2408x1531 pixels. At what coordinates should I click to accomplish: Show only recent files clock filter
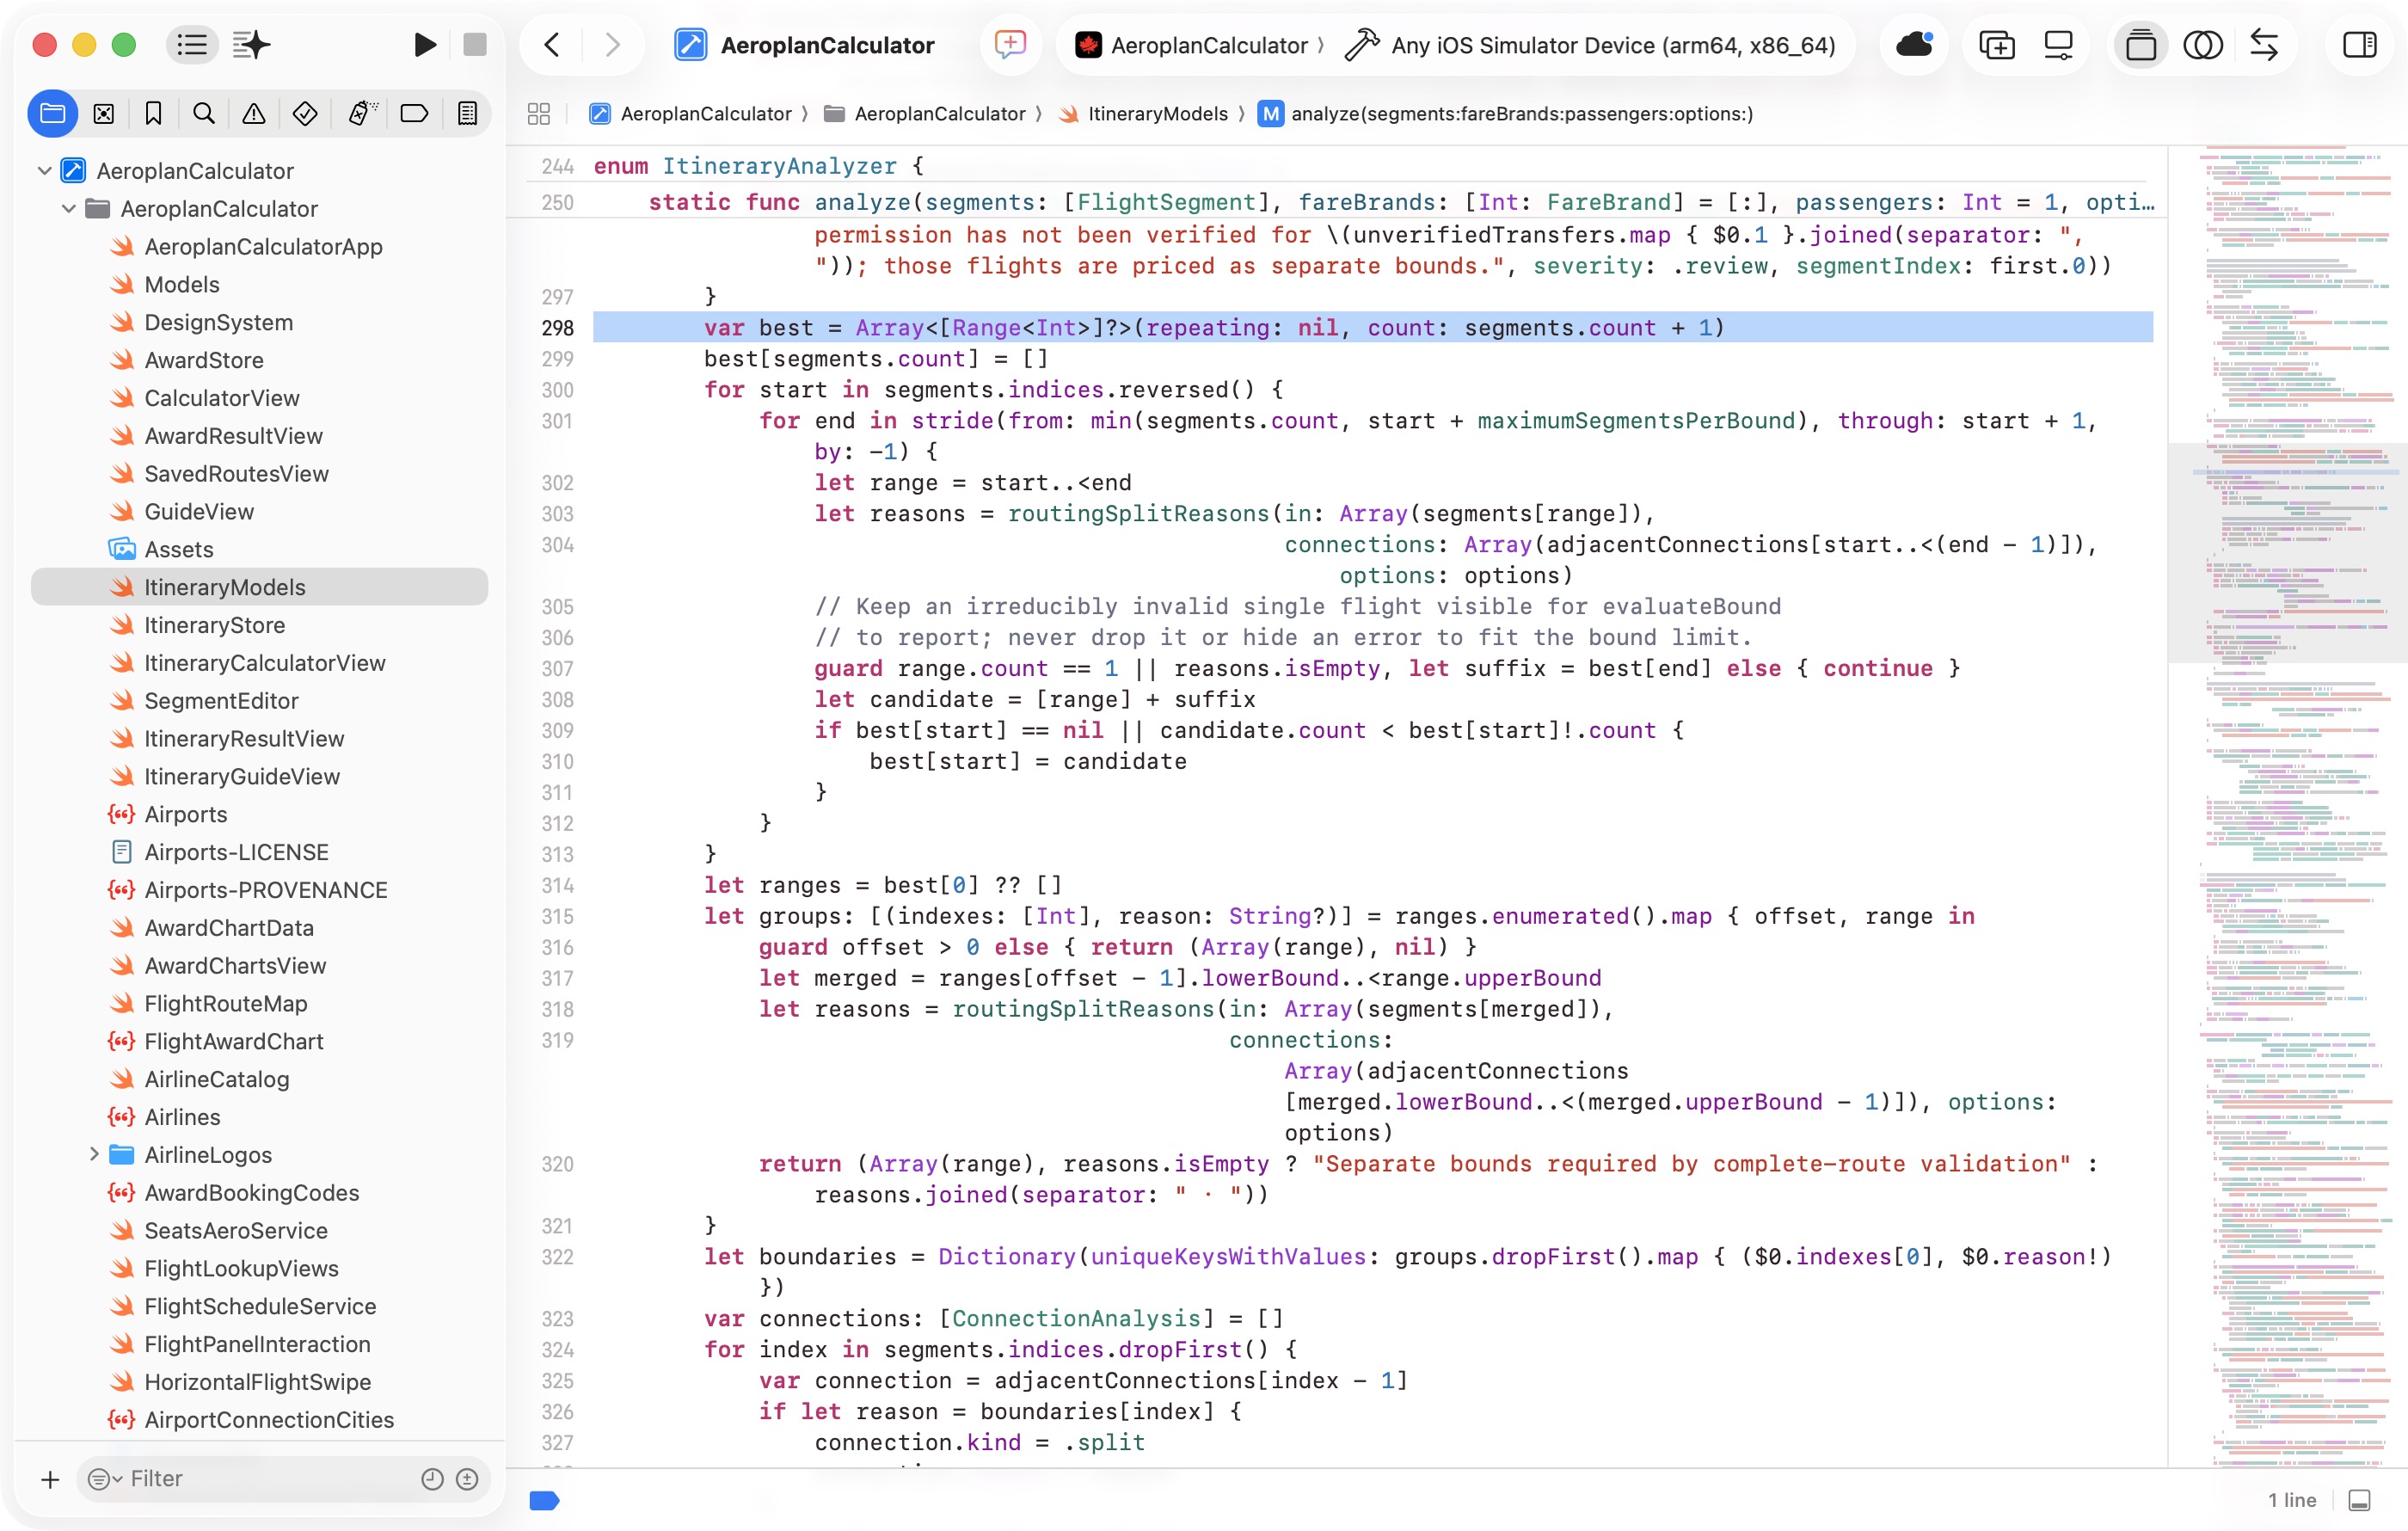[x=432, y=1479]
